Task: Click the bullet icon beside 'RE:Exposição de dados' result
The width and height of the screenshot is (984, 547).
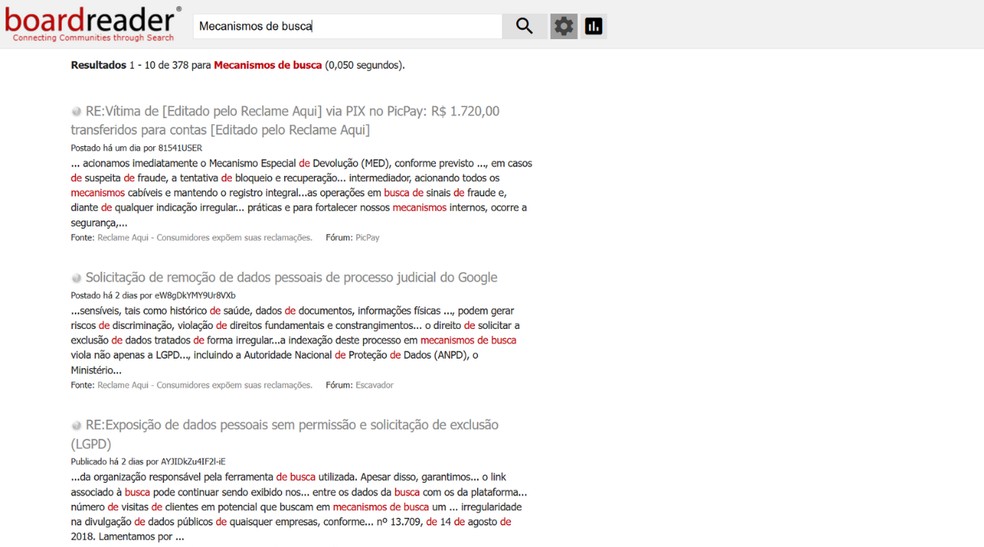Action: click(x=77, y=425)
